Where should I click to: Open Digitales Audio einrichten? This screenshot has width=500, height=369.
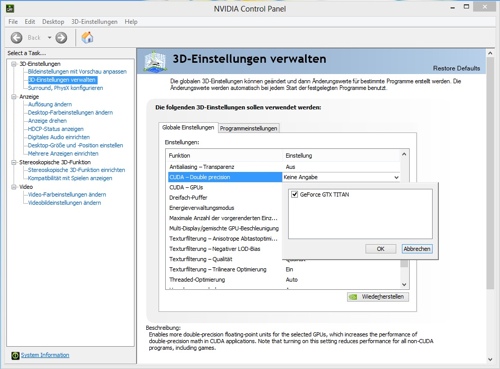[59, 137]
